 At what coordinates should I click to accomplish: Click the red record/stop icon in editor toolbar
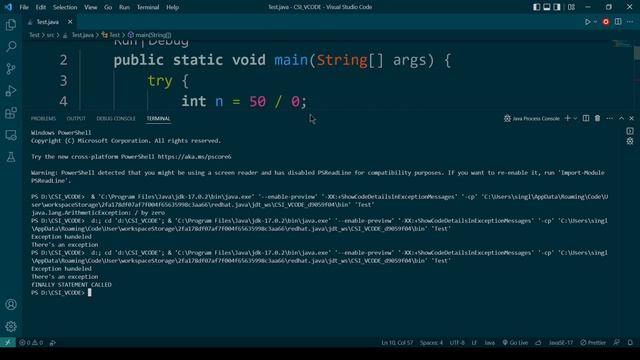606,22
